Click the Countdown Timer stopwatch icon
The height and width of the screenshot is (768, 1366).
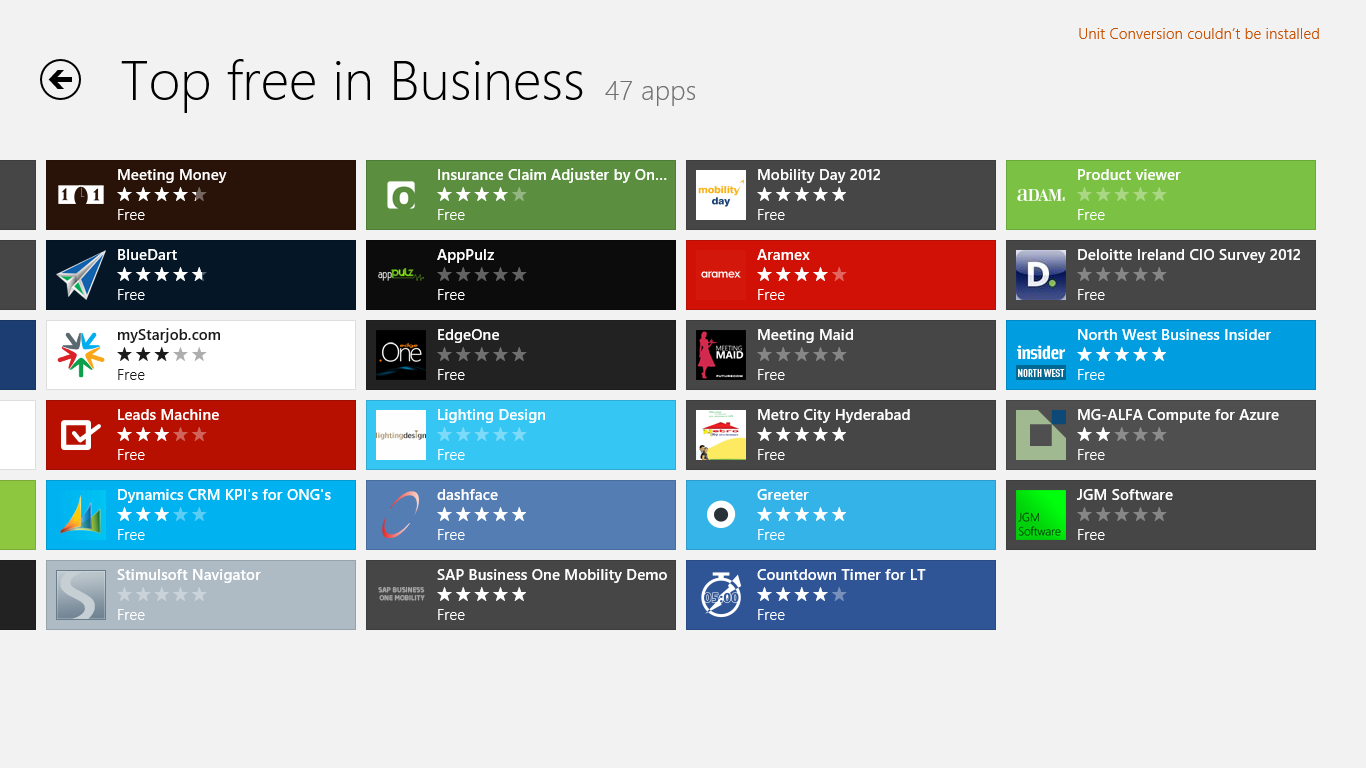721,595
